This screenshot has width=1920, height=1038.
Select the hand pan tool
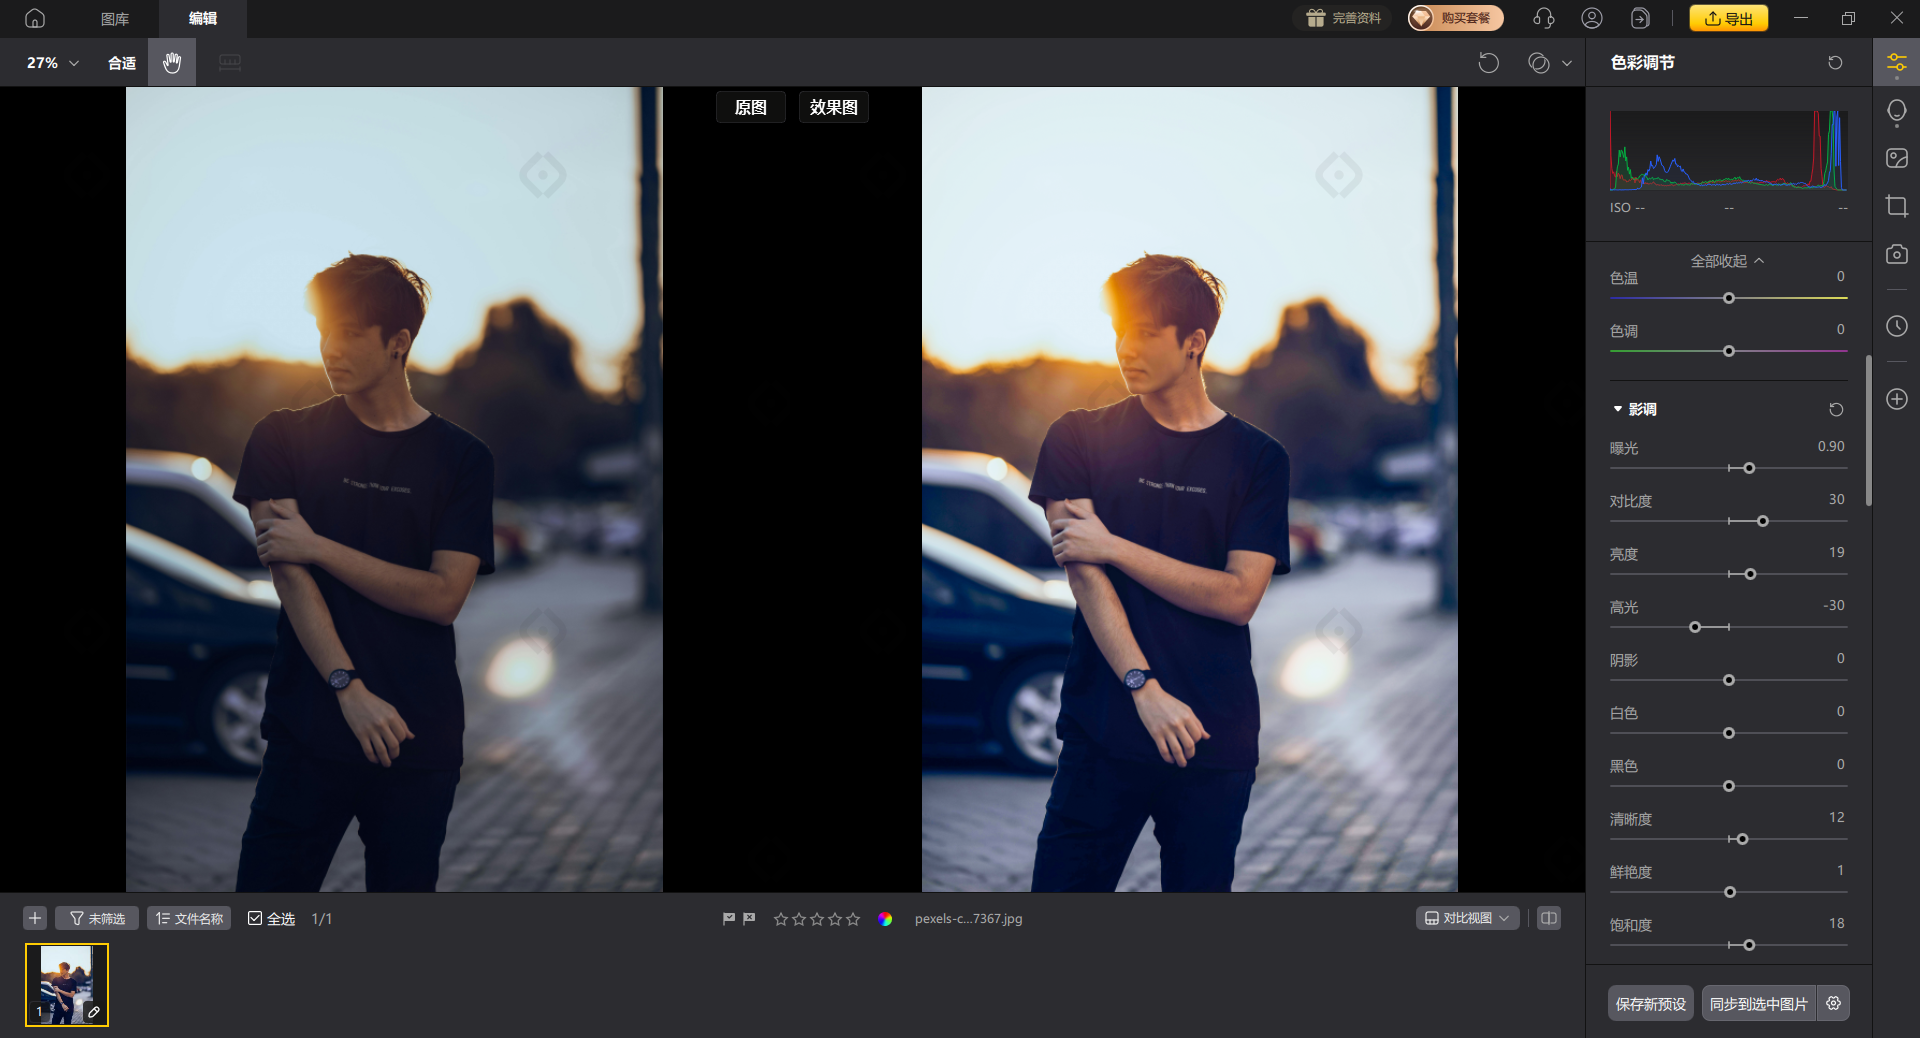[172, 63]
